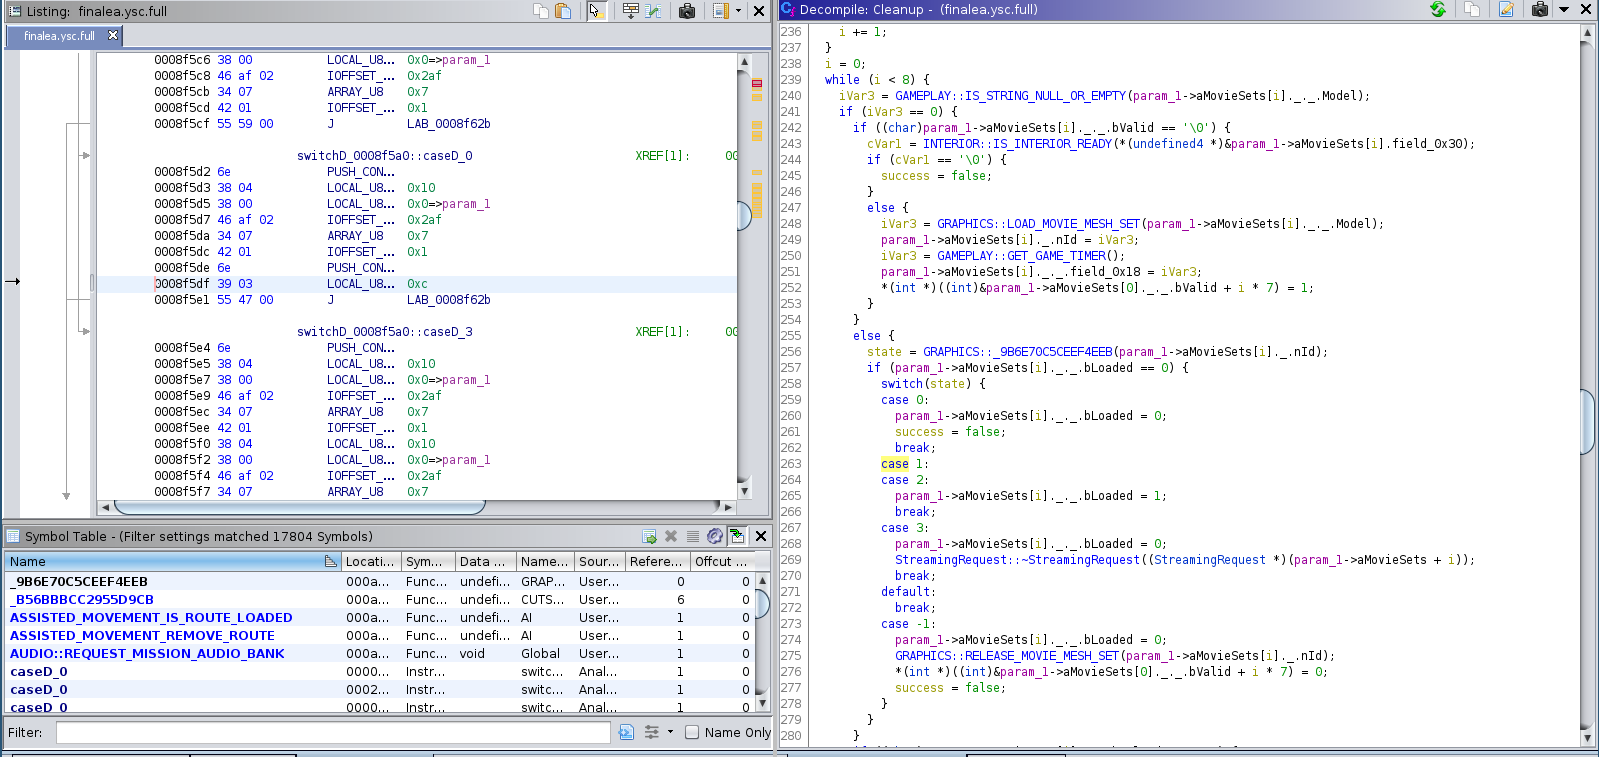Toggle Symbol Table navigation on selection

[x=737, y=536]
